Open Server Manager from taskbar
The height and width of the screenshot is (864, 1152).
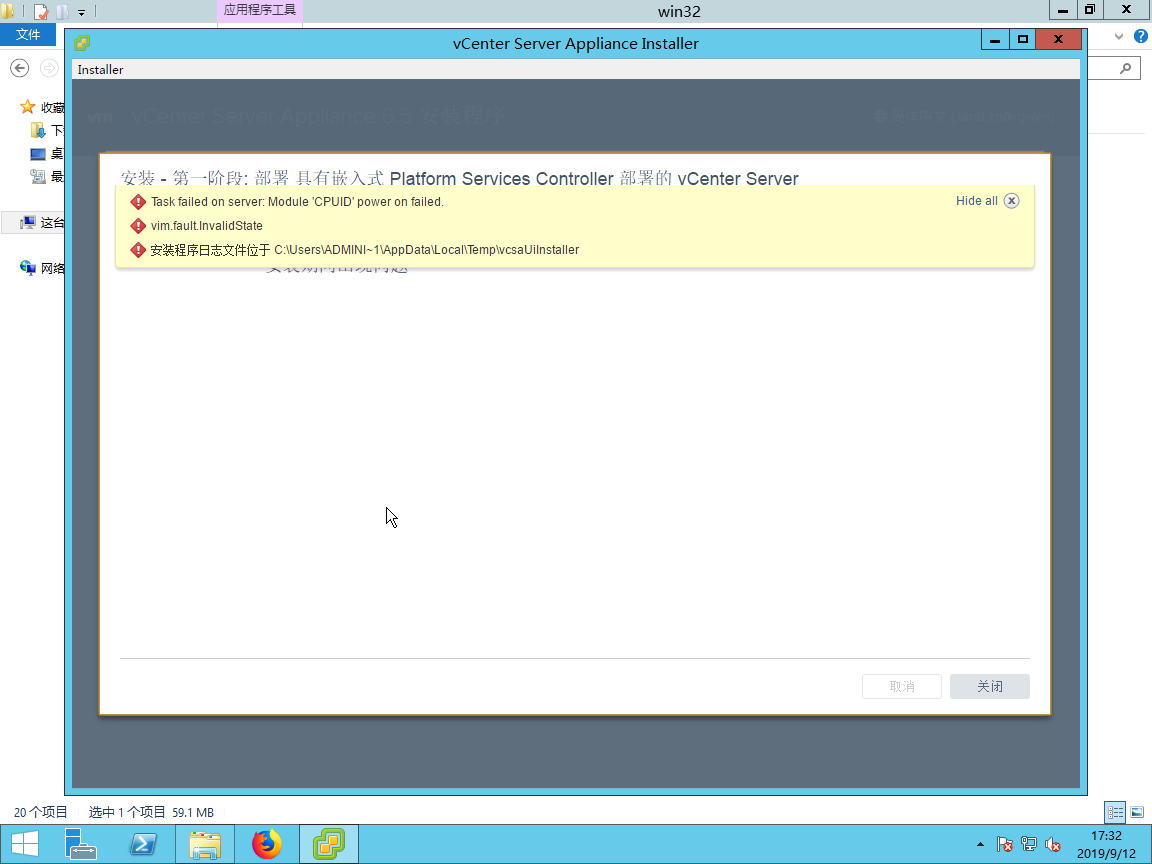pos(80,844)
